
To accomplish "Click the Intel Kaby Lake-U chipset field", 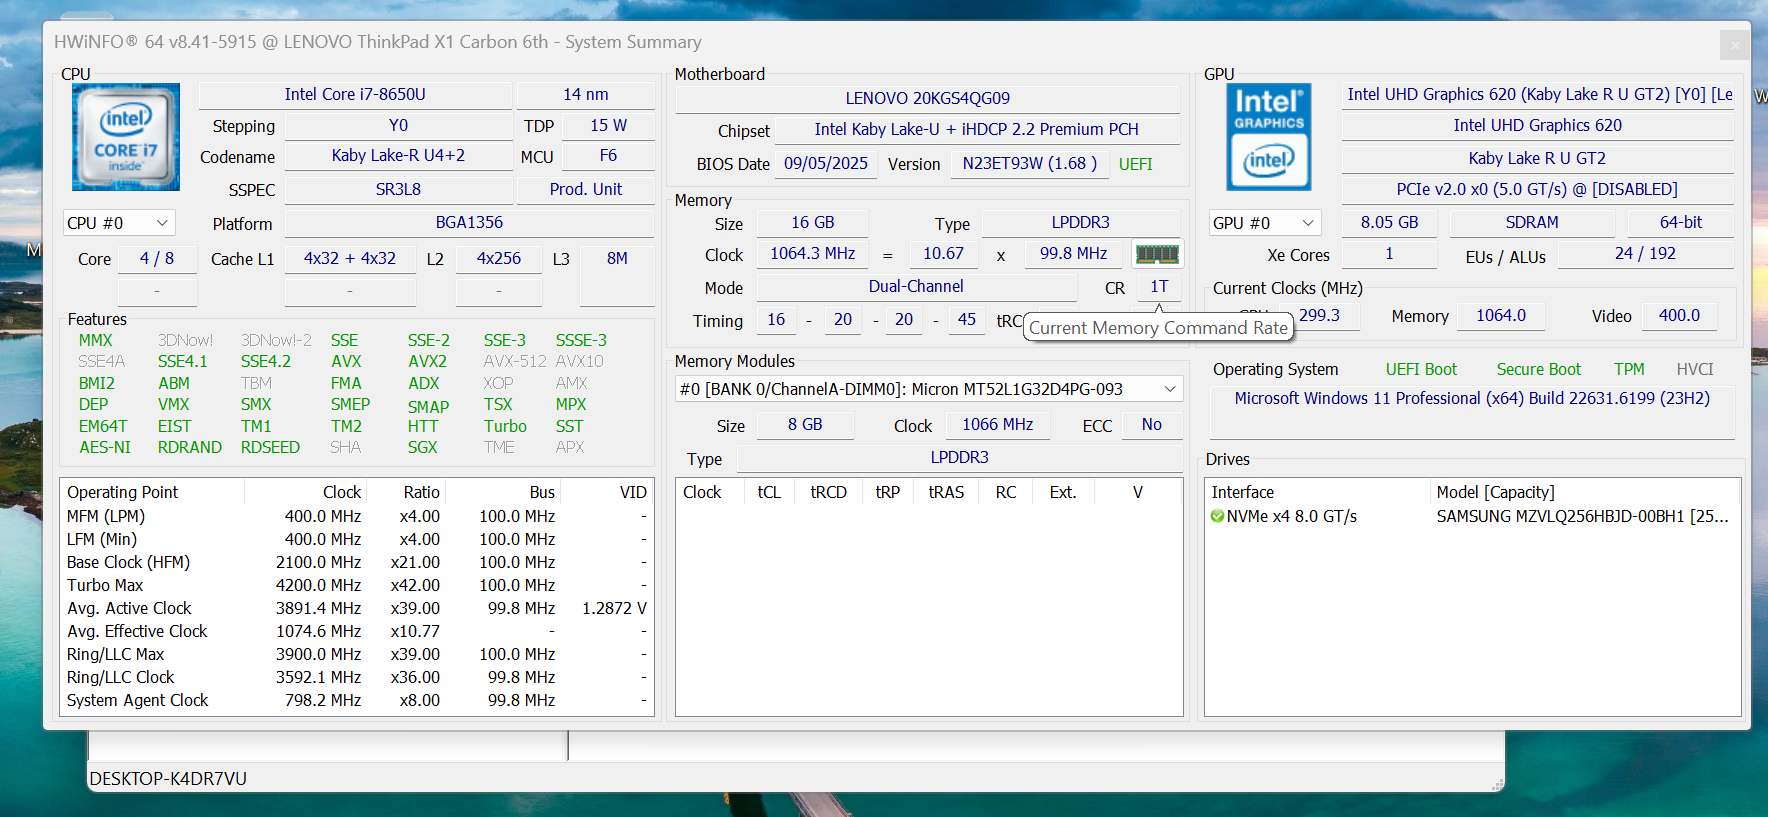I will pyautogui.click(x=977, y=130).
